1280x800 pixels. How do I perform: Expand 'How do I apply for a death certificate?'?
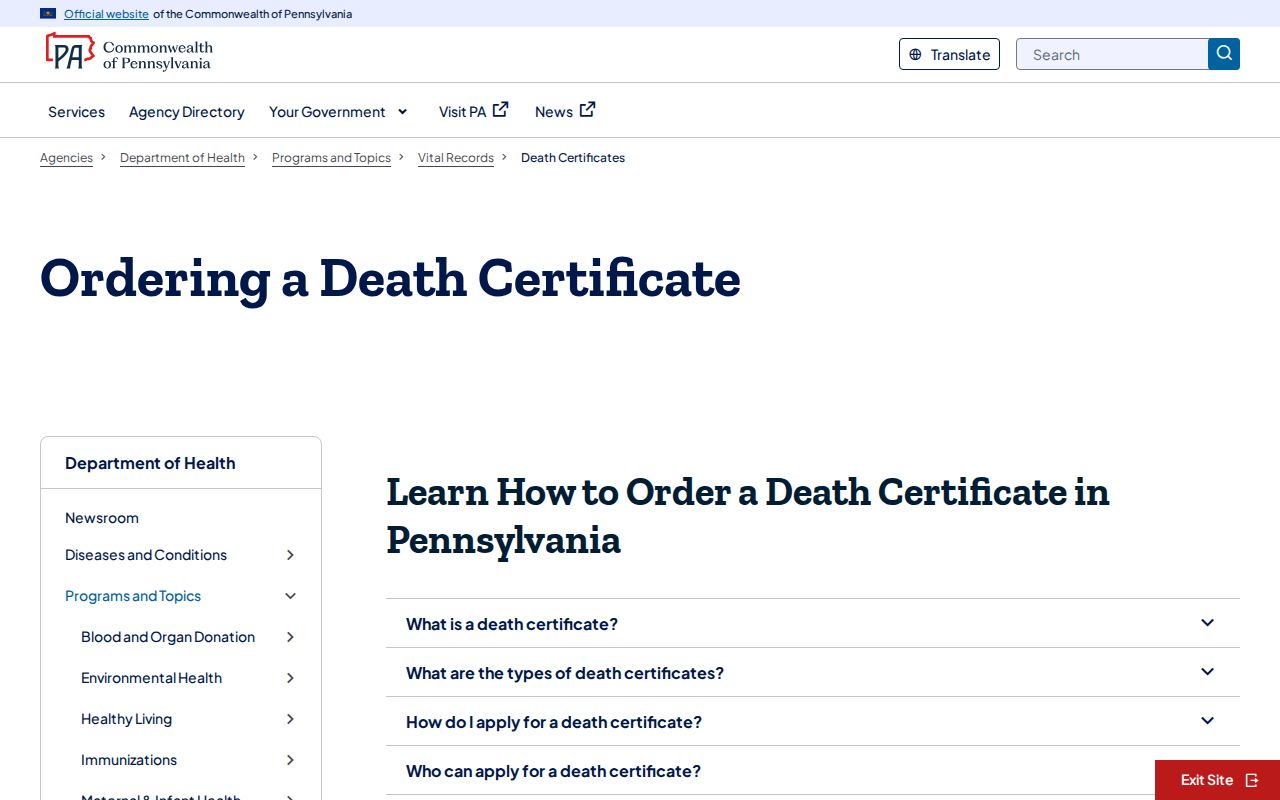(x=813, y=721)
